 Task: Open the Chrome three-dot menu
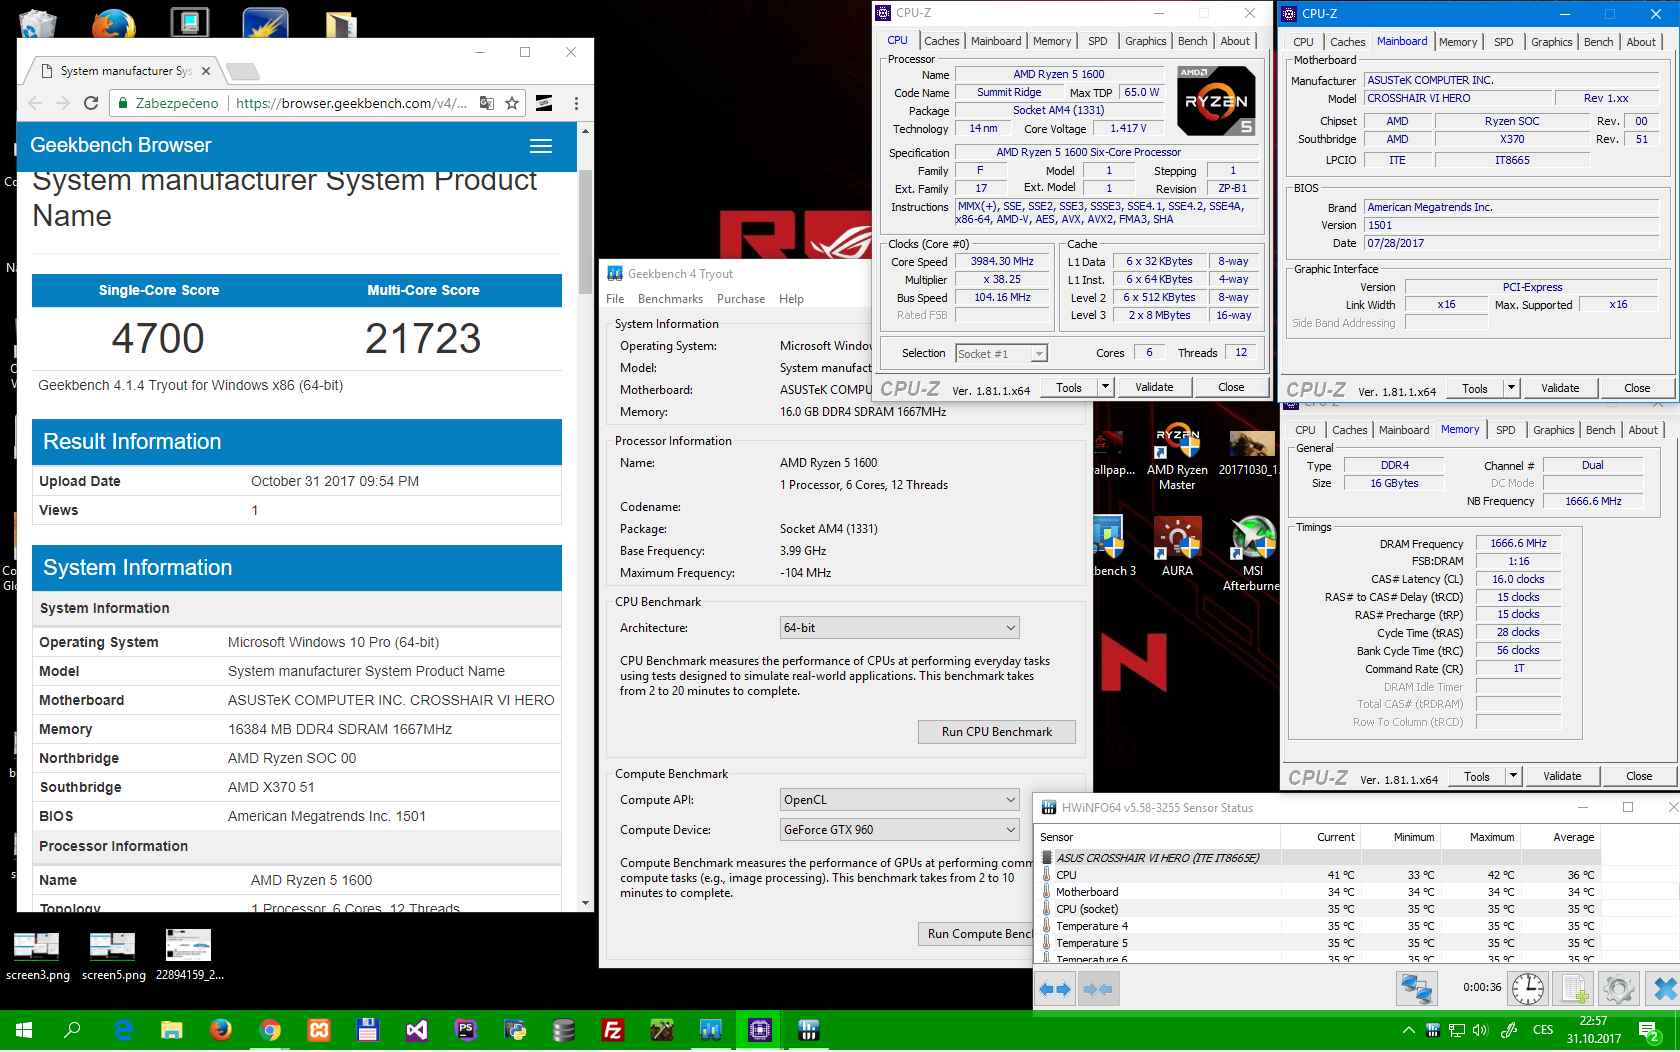(576, 103)
